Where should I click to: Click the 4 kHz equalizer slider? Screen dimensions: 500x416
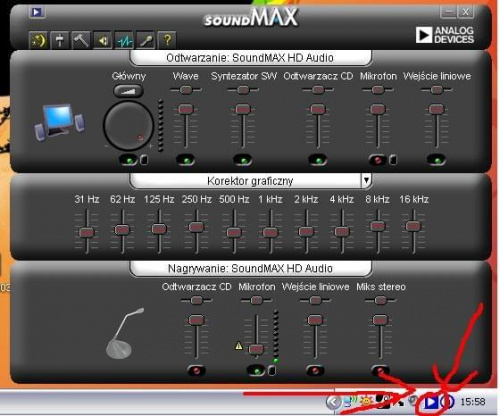(x=342, y=232)
